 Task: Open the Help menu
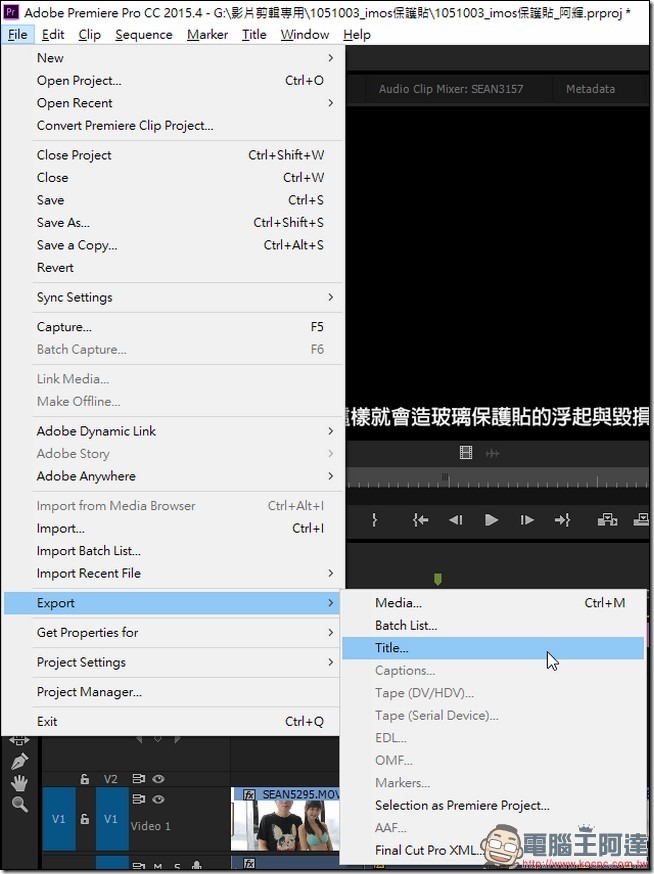pyautogui.click(x=357, y=35)
